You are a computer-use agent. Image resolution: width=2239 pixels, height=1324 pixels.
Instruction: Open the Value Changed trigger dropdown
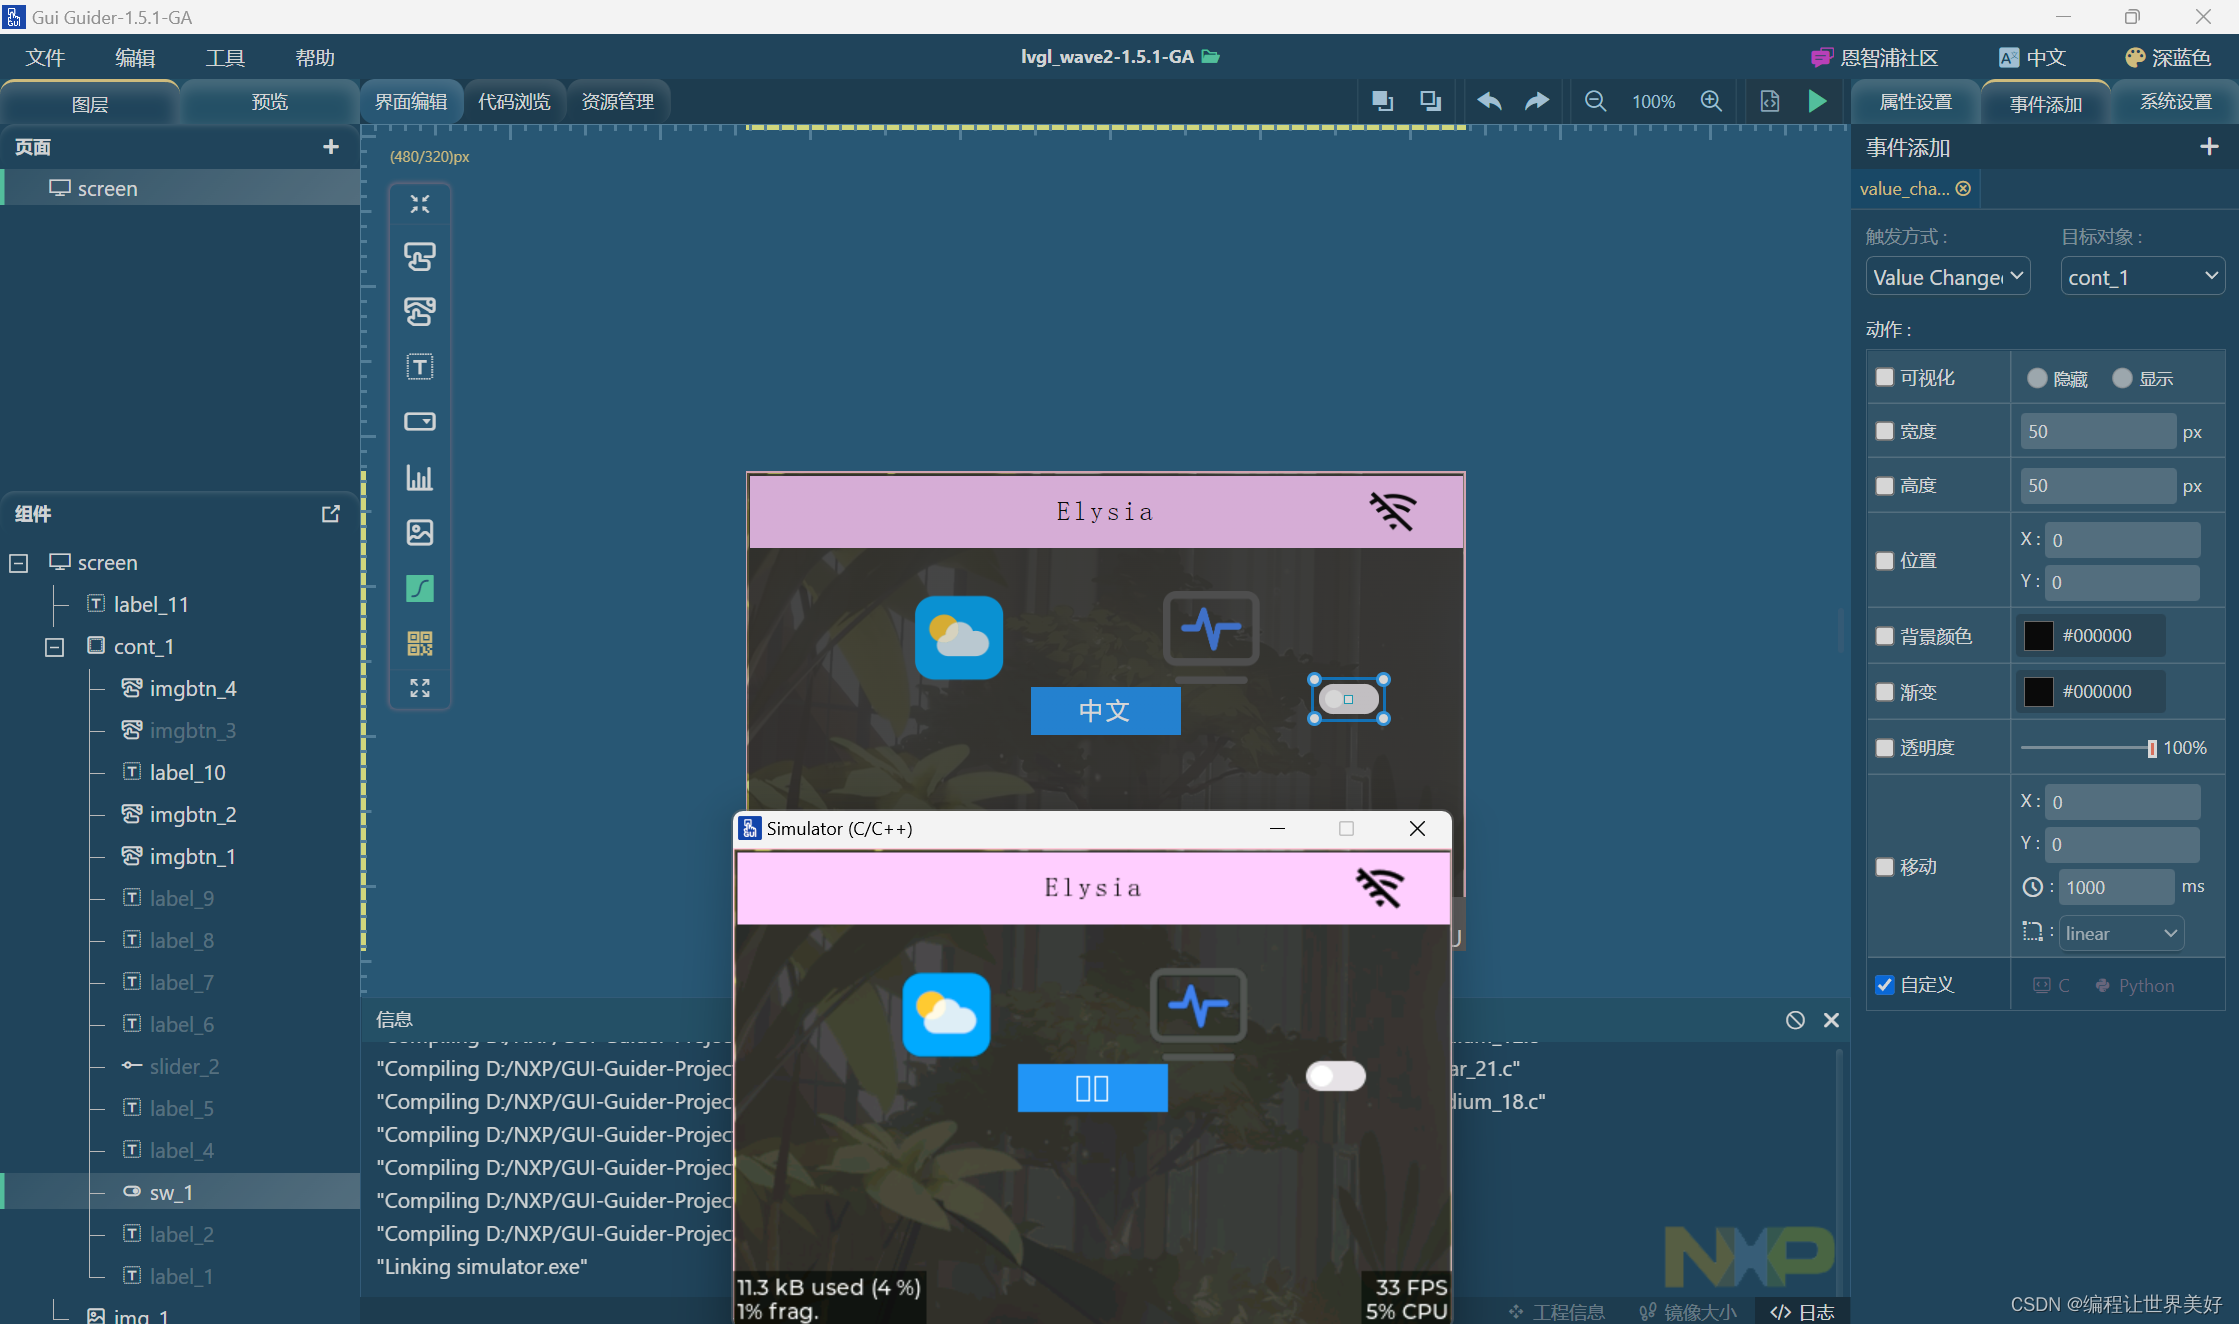coord(1947,277)
